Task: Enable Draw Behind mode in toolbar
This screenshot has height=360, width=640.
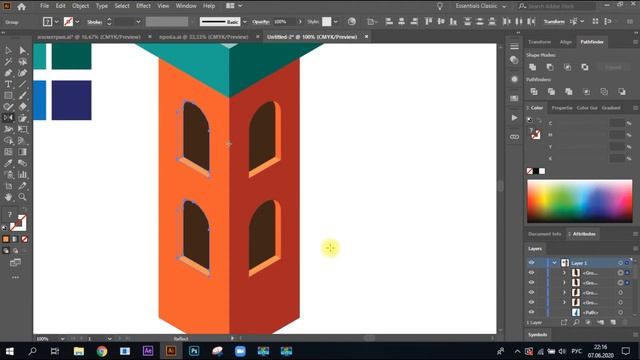Action: [x=16, y=251]
